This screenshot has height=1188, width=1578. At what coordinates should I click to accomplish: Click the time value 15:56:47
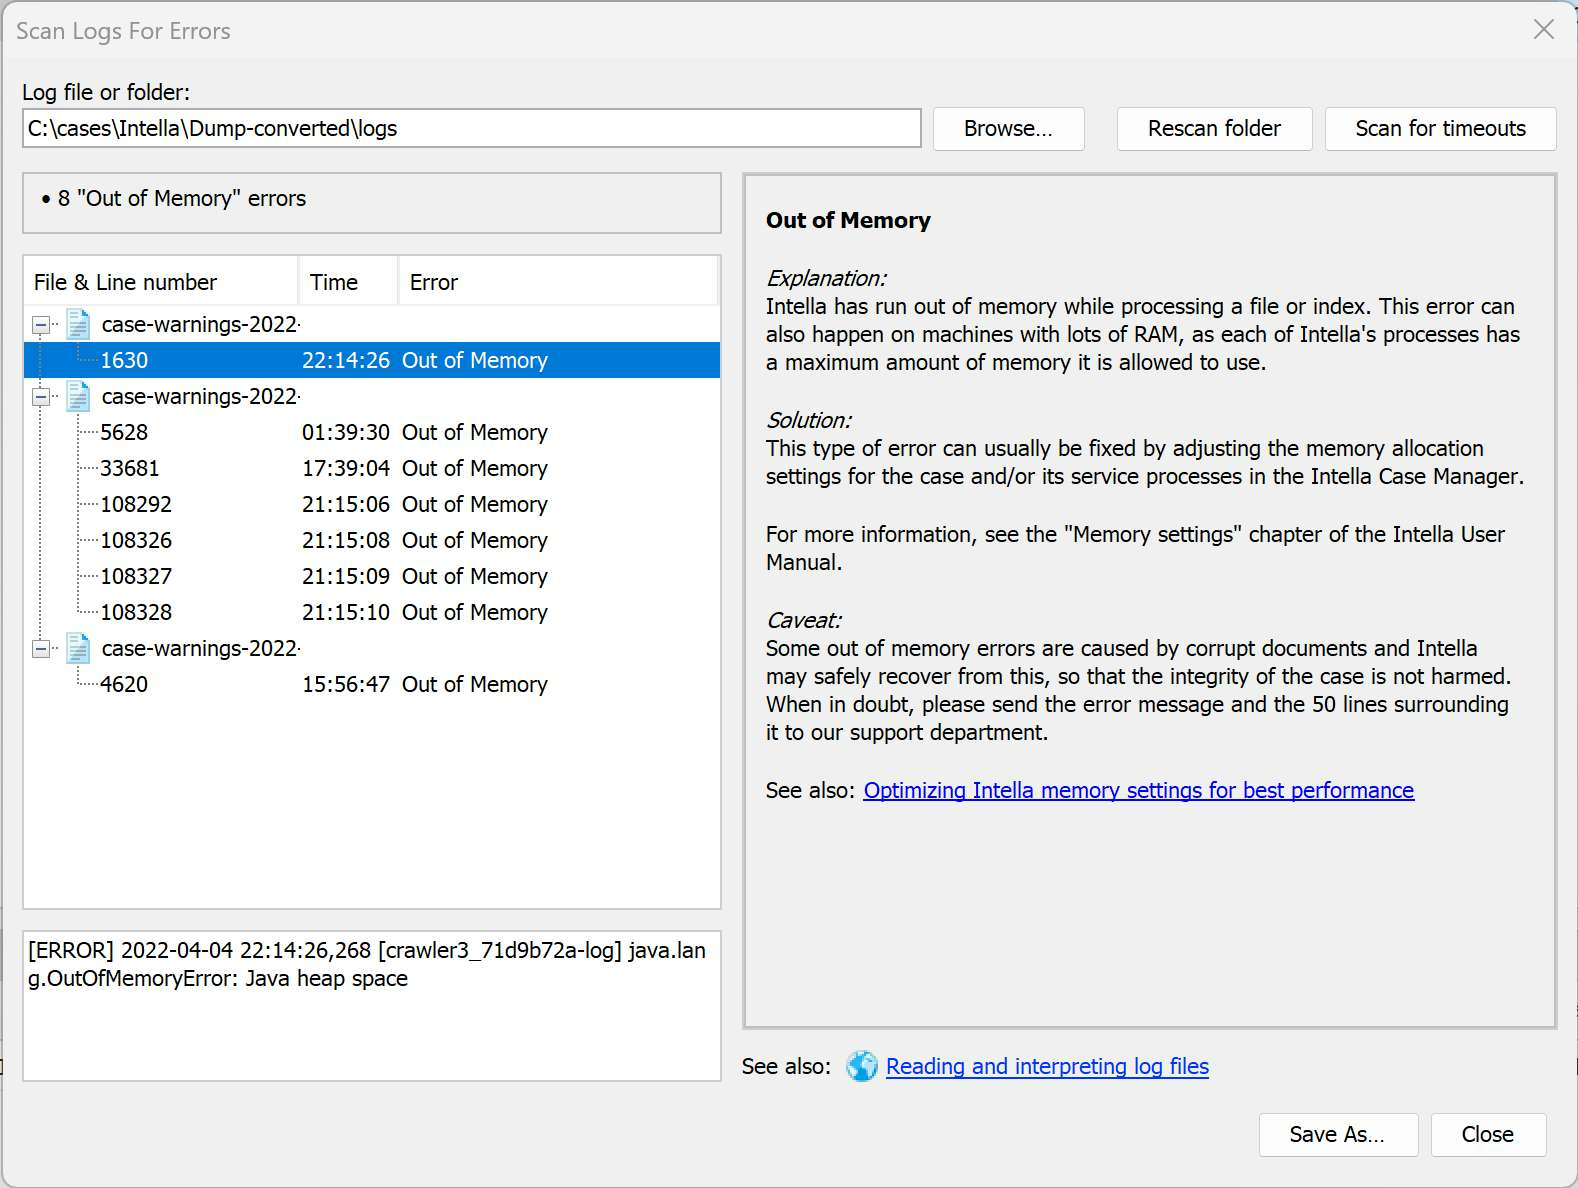pyautogui.click(x=346, y=684)
